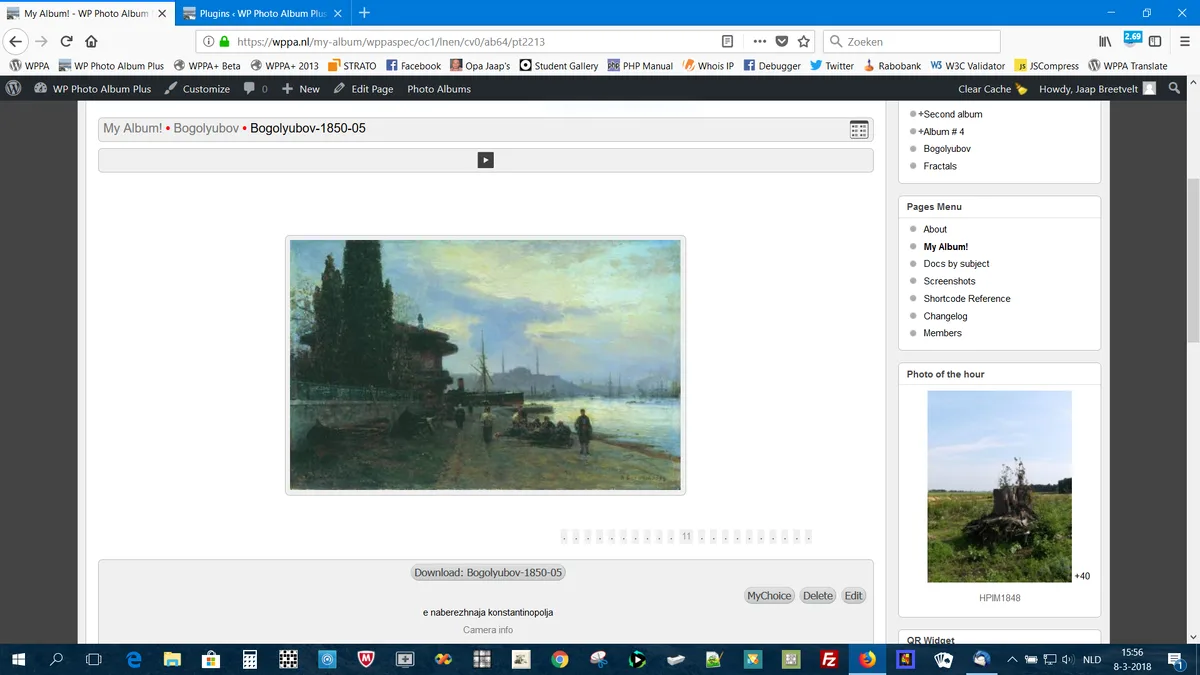Select page 11 in the photo navigator
Viewport: 1200px width, 675px height.
click(x=686, y=537)
